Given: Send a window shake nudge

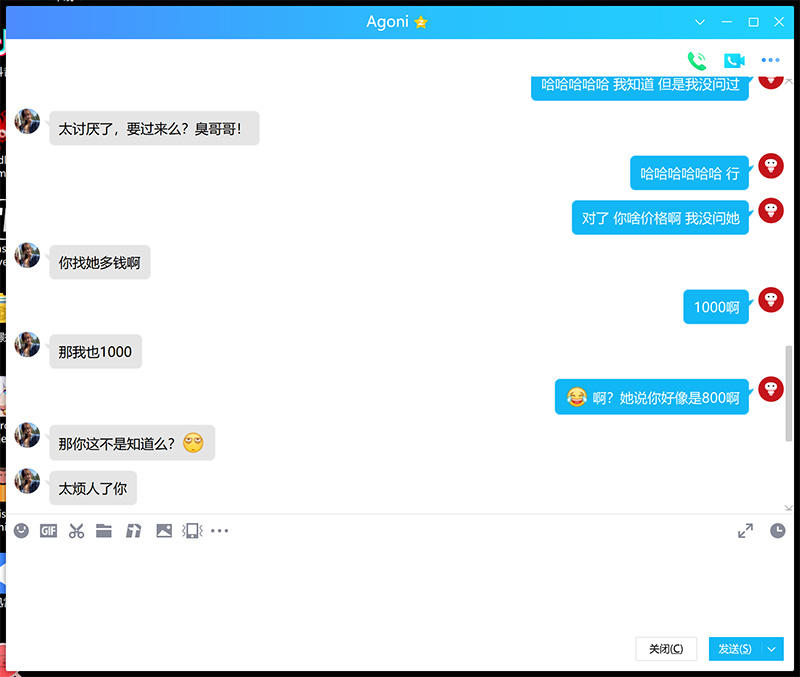Looking at the screenshot, I should point(192,531).
